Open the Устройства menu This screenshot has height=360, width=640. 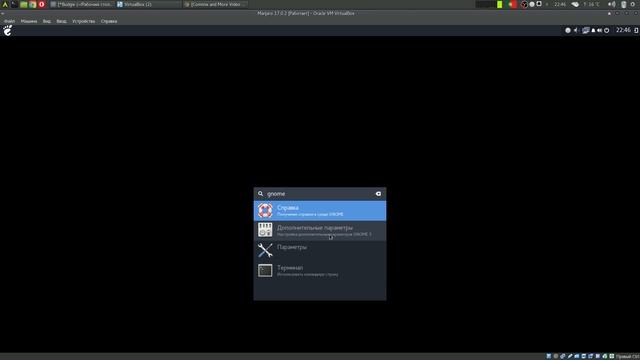(84, 21)
